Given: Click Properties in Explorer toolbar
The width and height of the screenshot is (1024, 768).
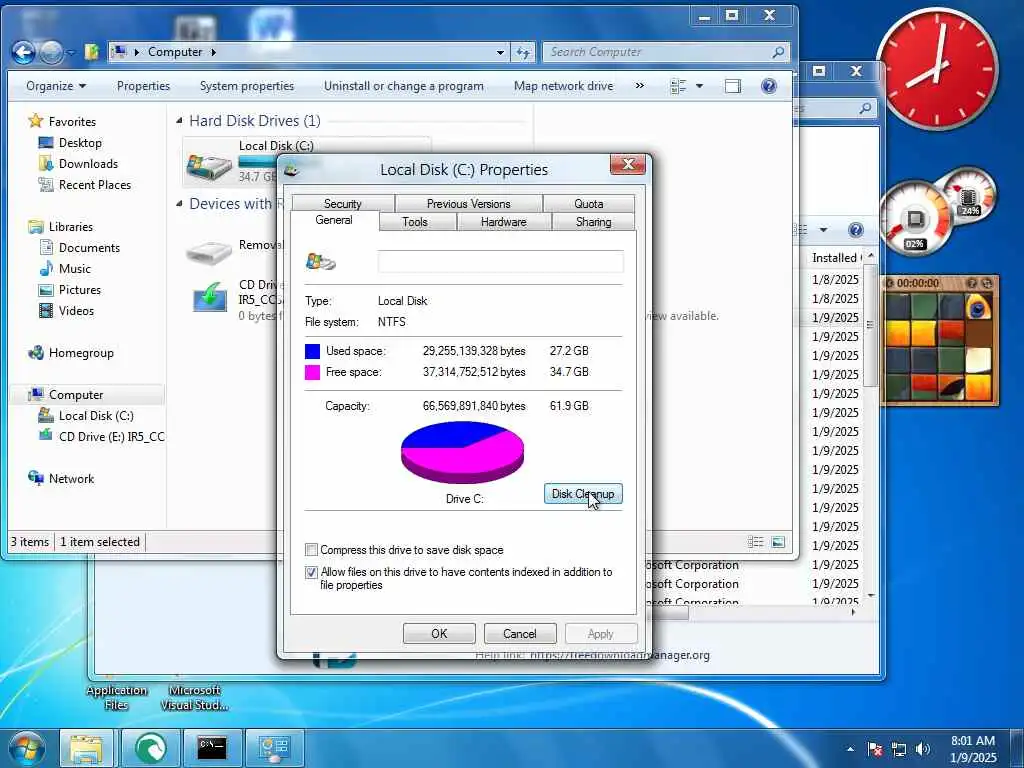Looking at the screenshot, I should [143, 86].
